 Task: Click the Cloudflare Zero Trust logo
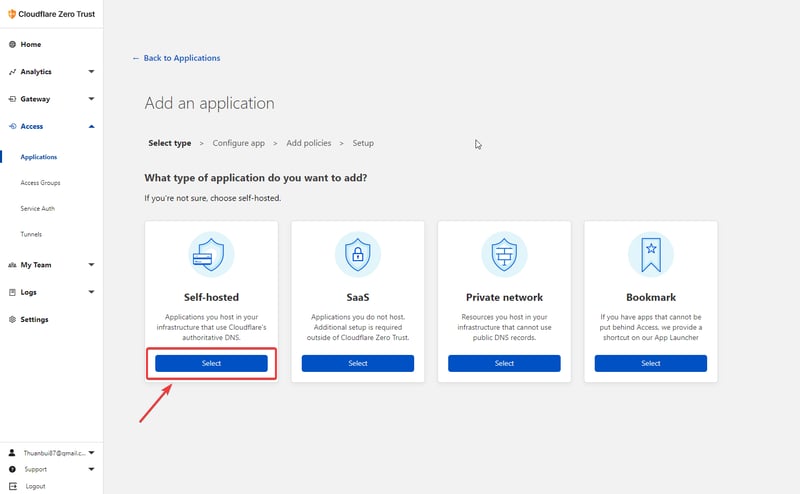(x=12, y=14)
